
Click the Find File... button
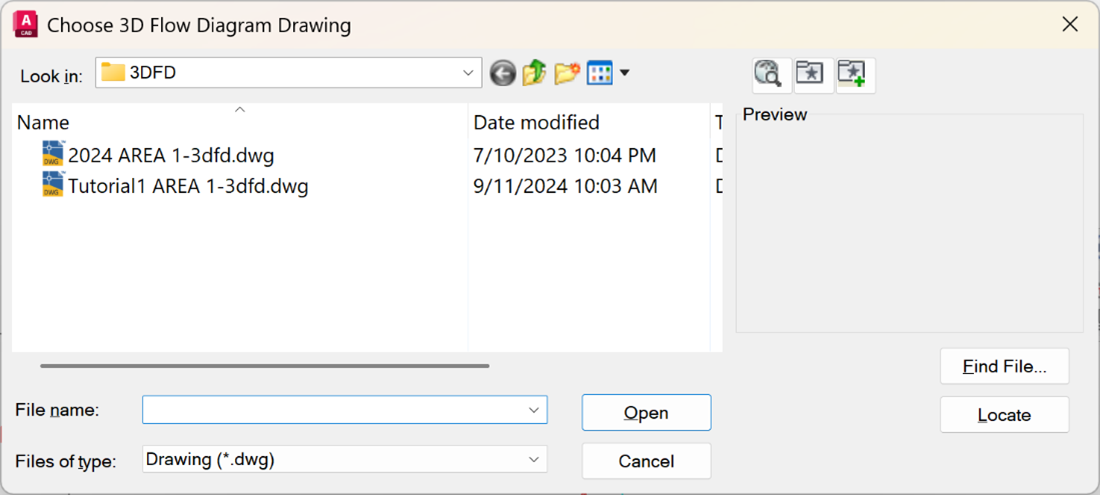1004,367
